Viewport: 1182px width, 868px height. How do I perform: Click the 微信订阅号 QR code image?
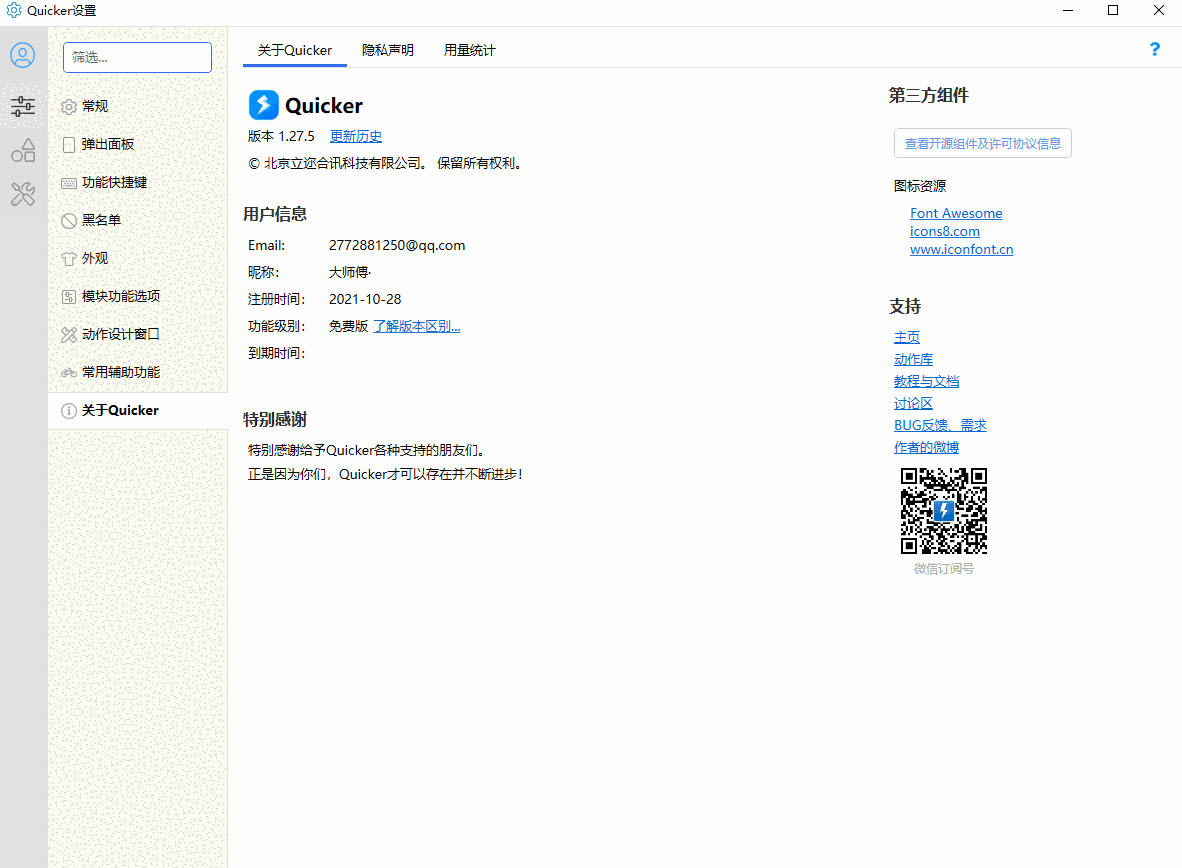point(943,511)
